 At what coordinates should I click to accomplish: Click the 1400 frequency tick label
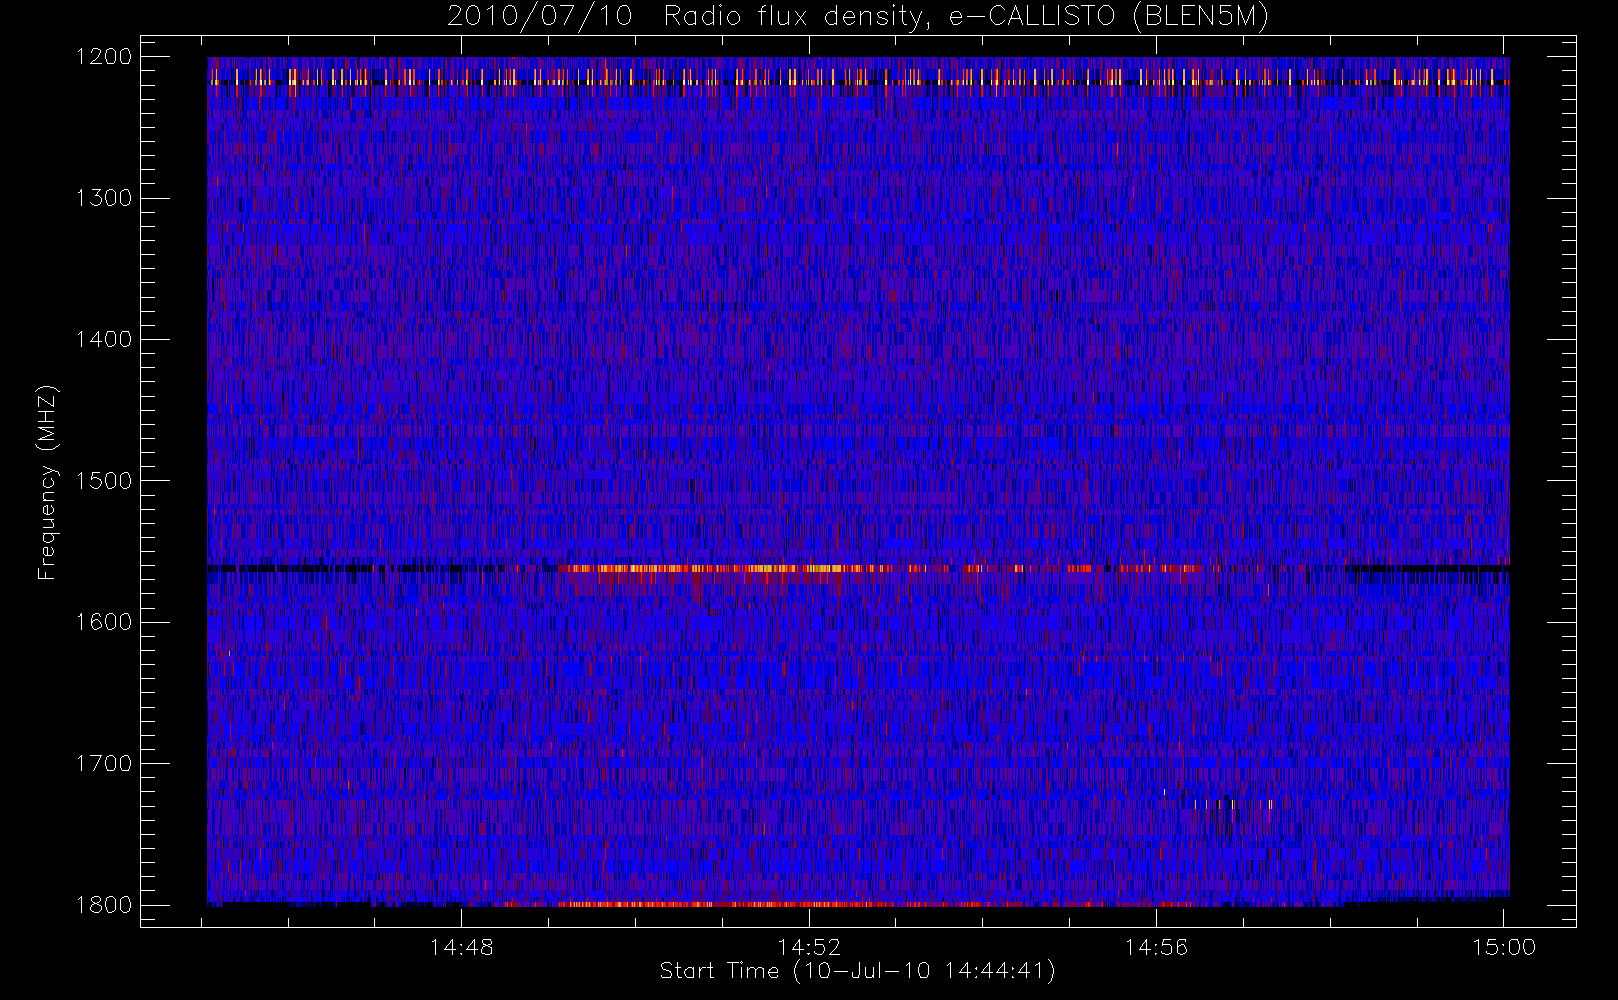pyautogui.click(x=104, y=340)
